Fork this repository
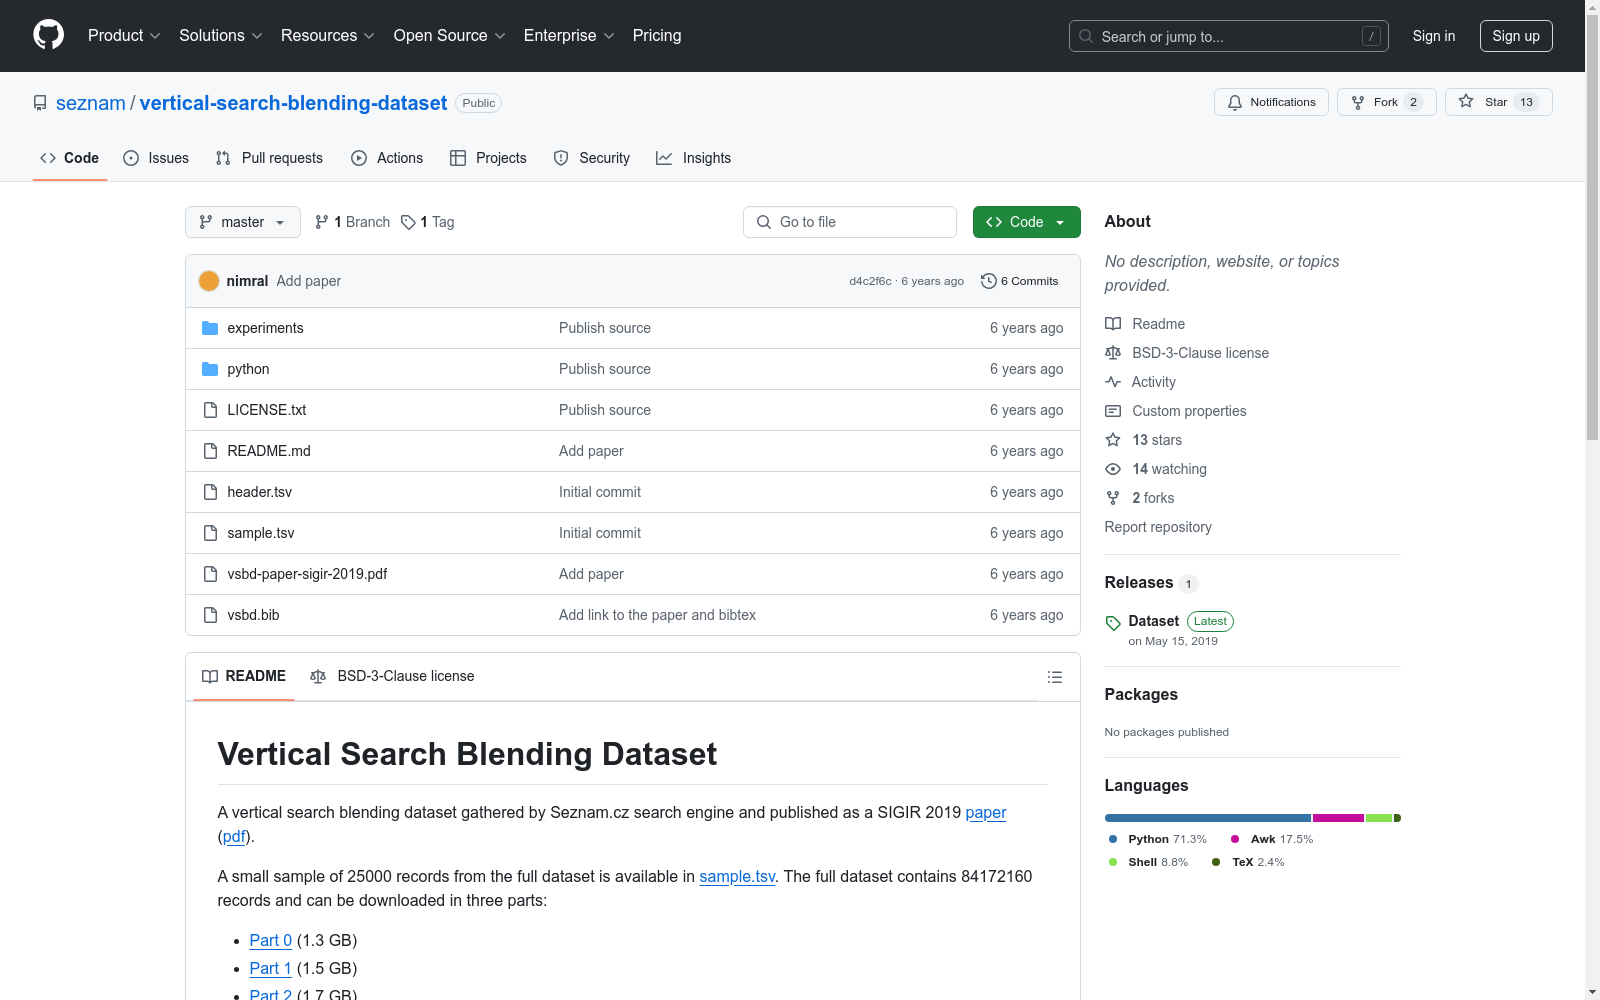The width and height of the screenshot is (1600, 1000). click(x=1387, y=102)
